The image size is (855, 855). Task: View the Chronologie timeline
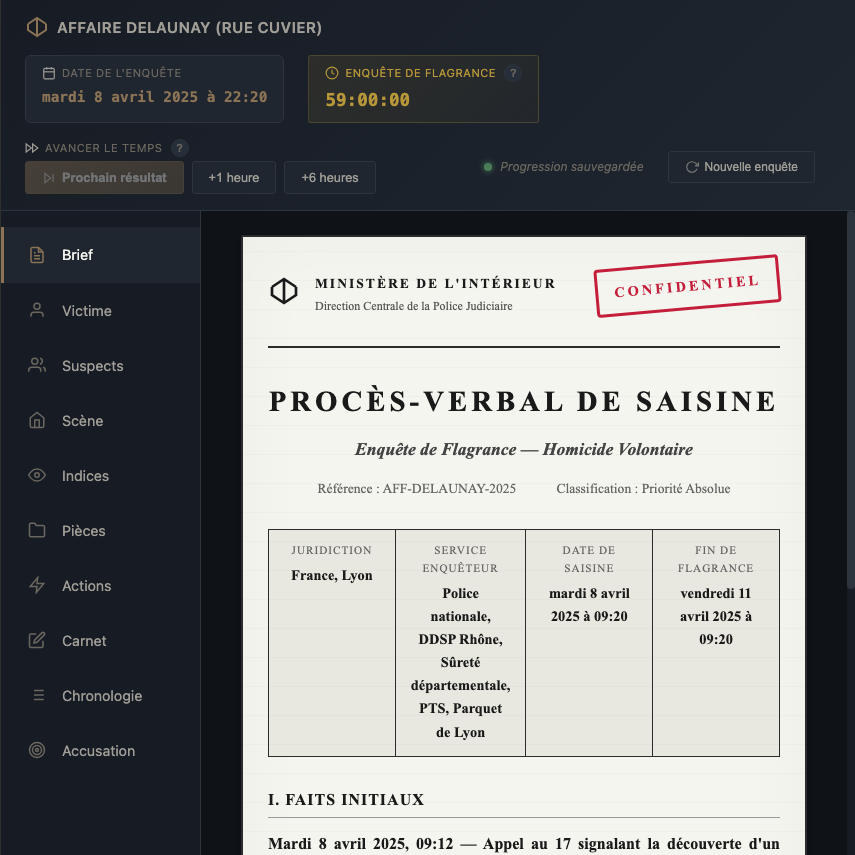tap(100, 696)
